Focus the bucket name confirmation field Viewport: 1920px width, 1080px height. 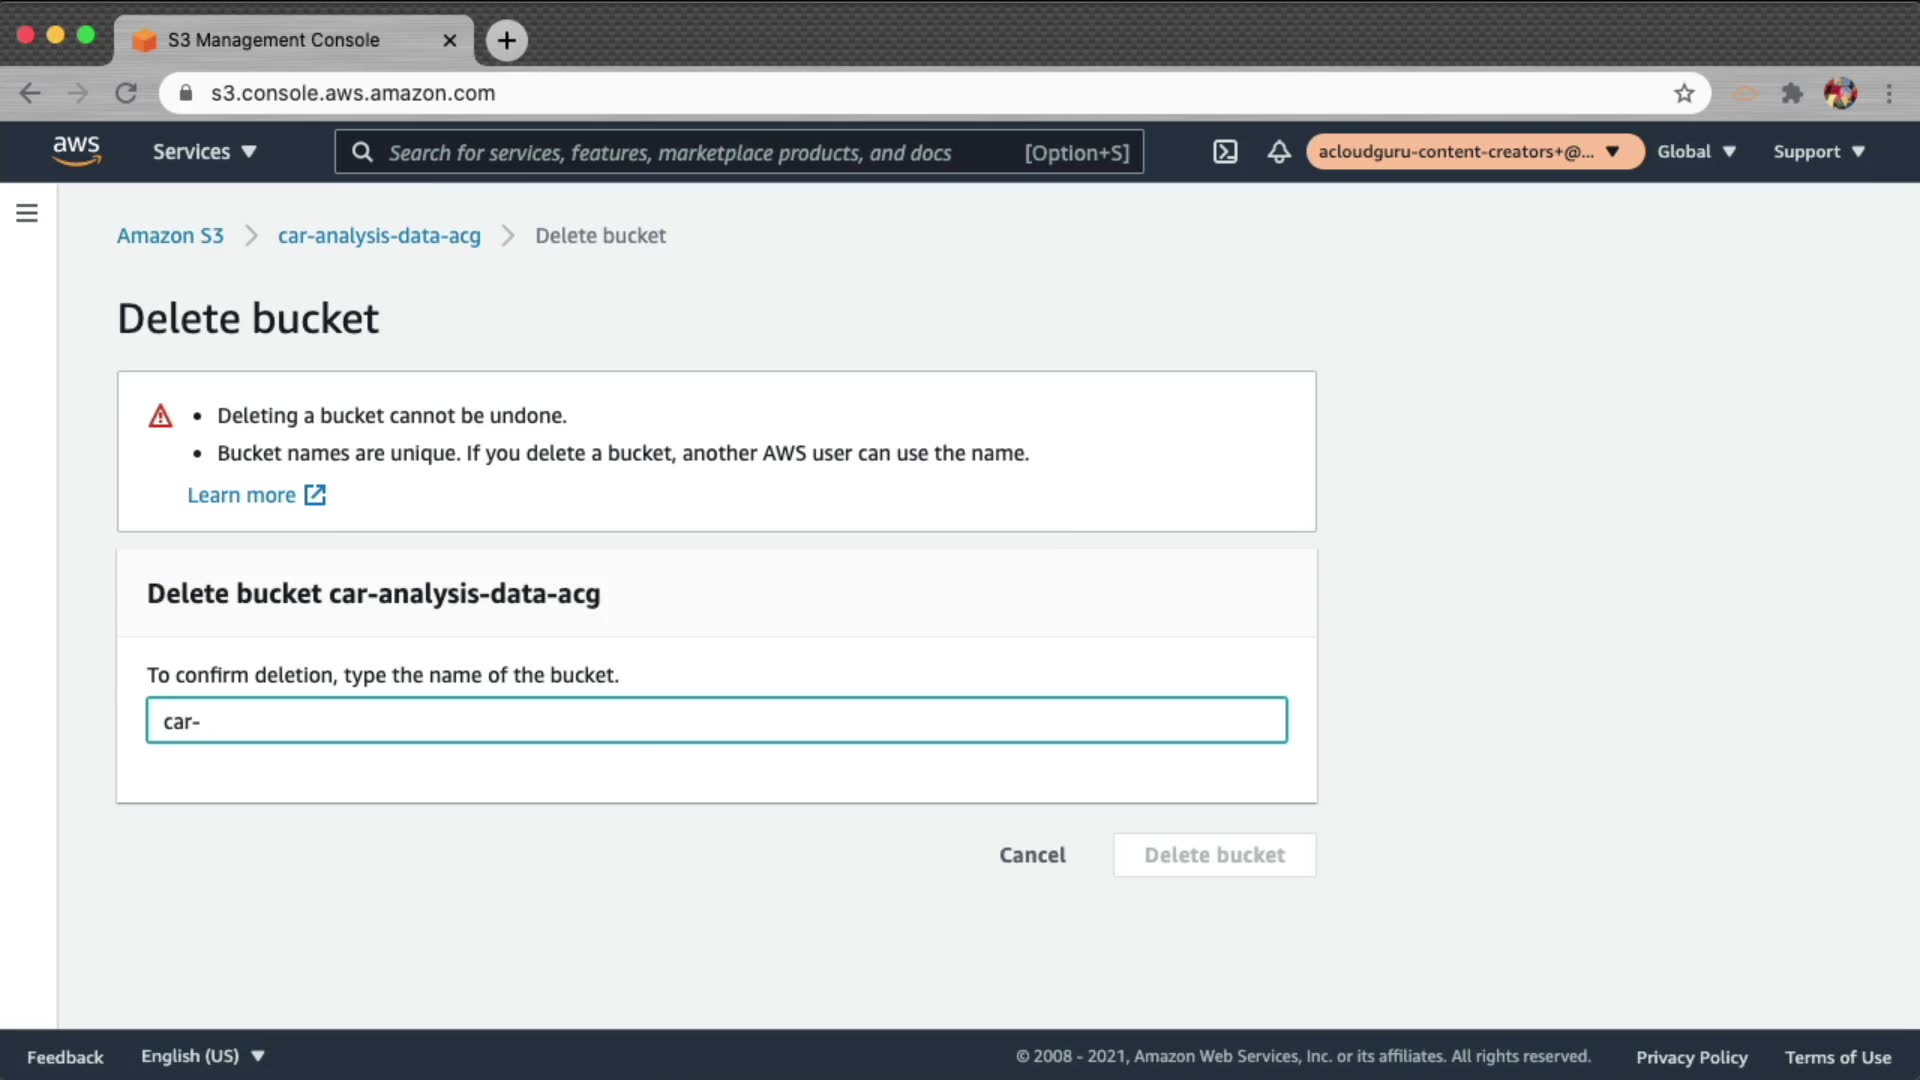pos(716,721)
